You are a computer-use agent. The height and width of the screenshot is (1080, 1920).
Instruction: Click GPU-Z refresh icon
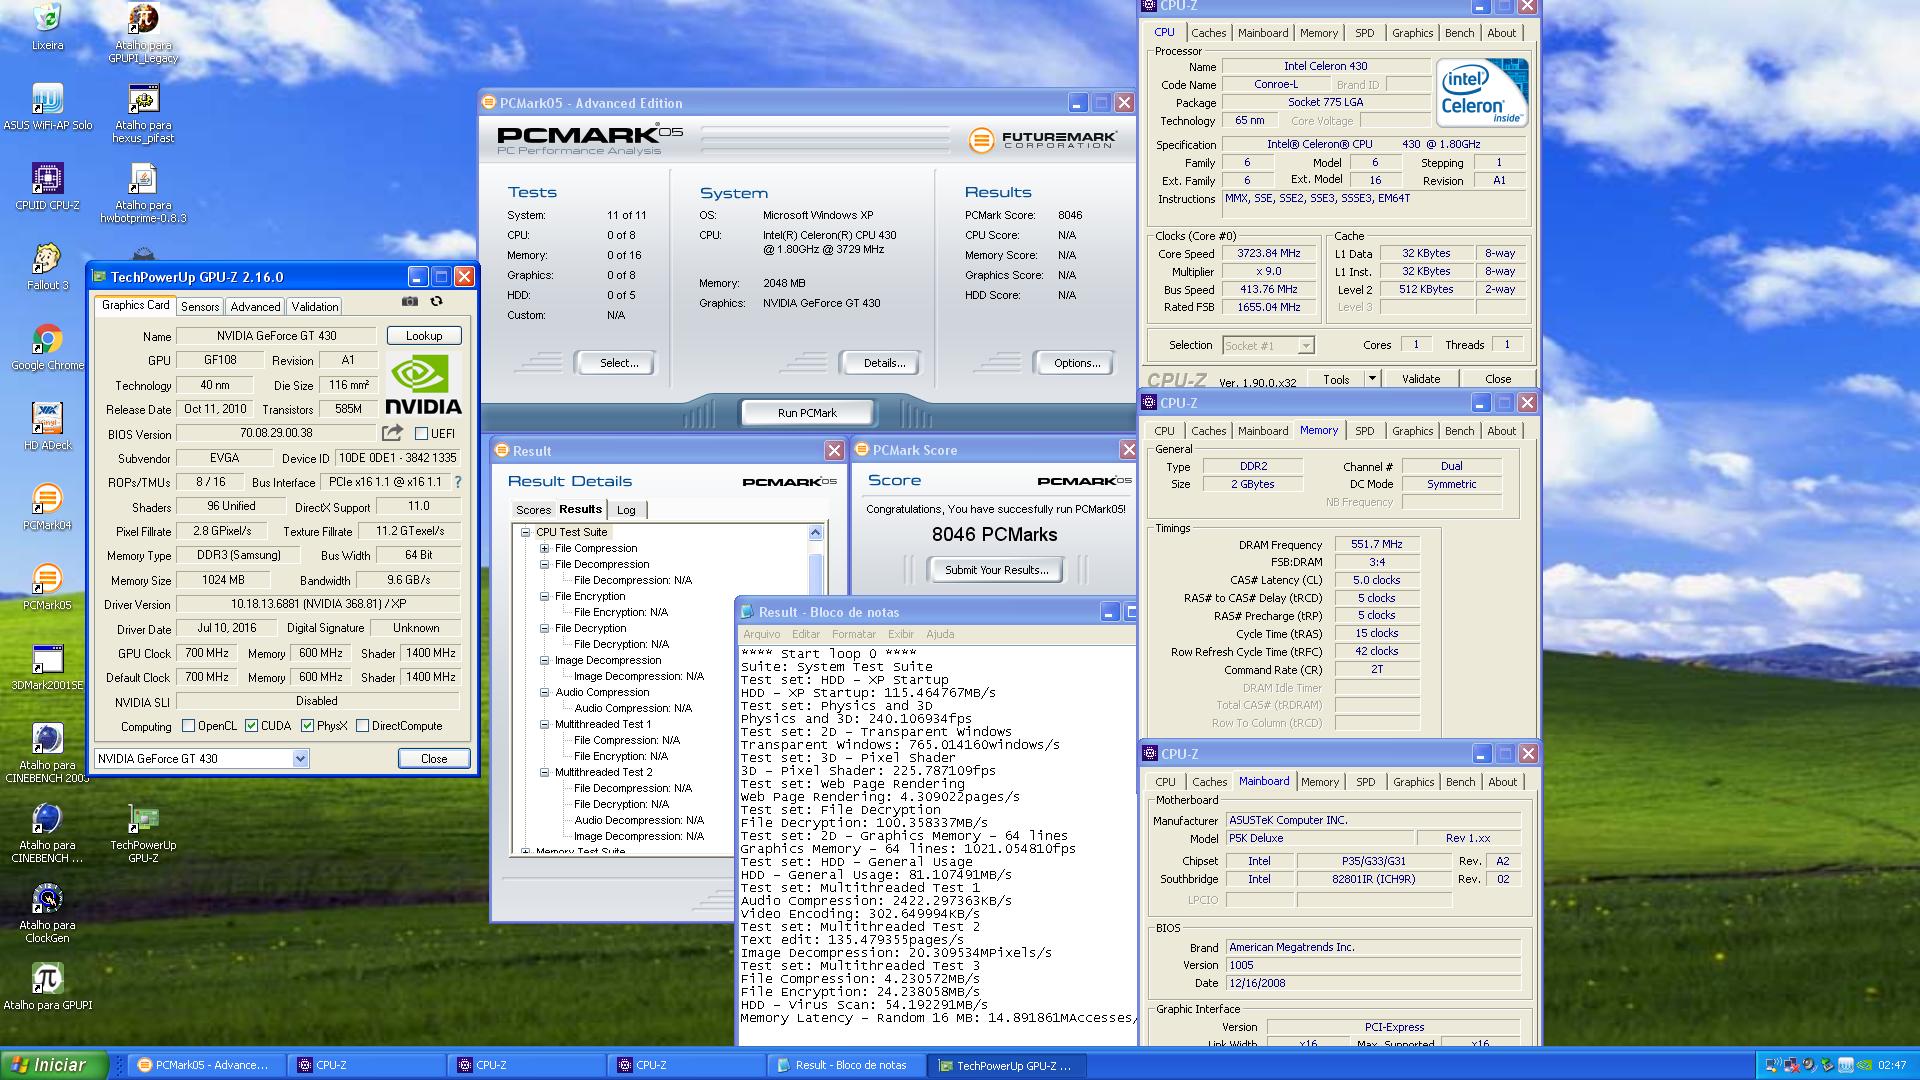[x=436, y=301]
